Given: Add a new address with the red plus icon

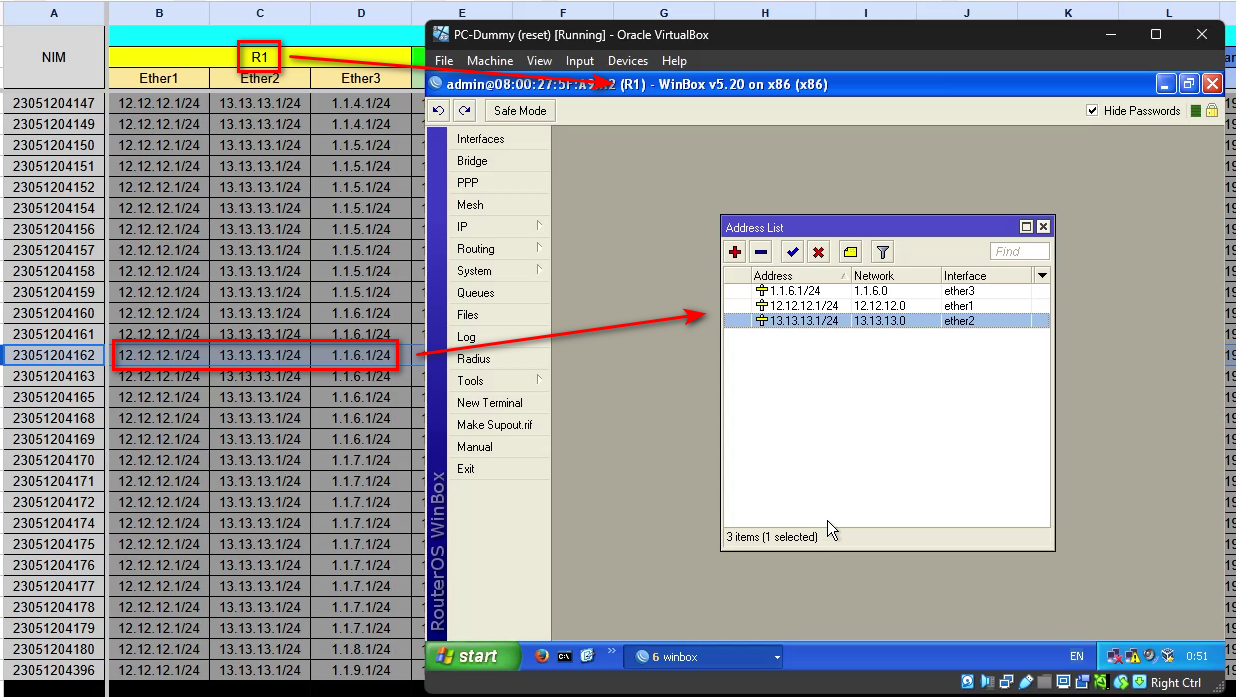Looking at the screenshot, I should 736,252.
